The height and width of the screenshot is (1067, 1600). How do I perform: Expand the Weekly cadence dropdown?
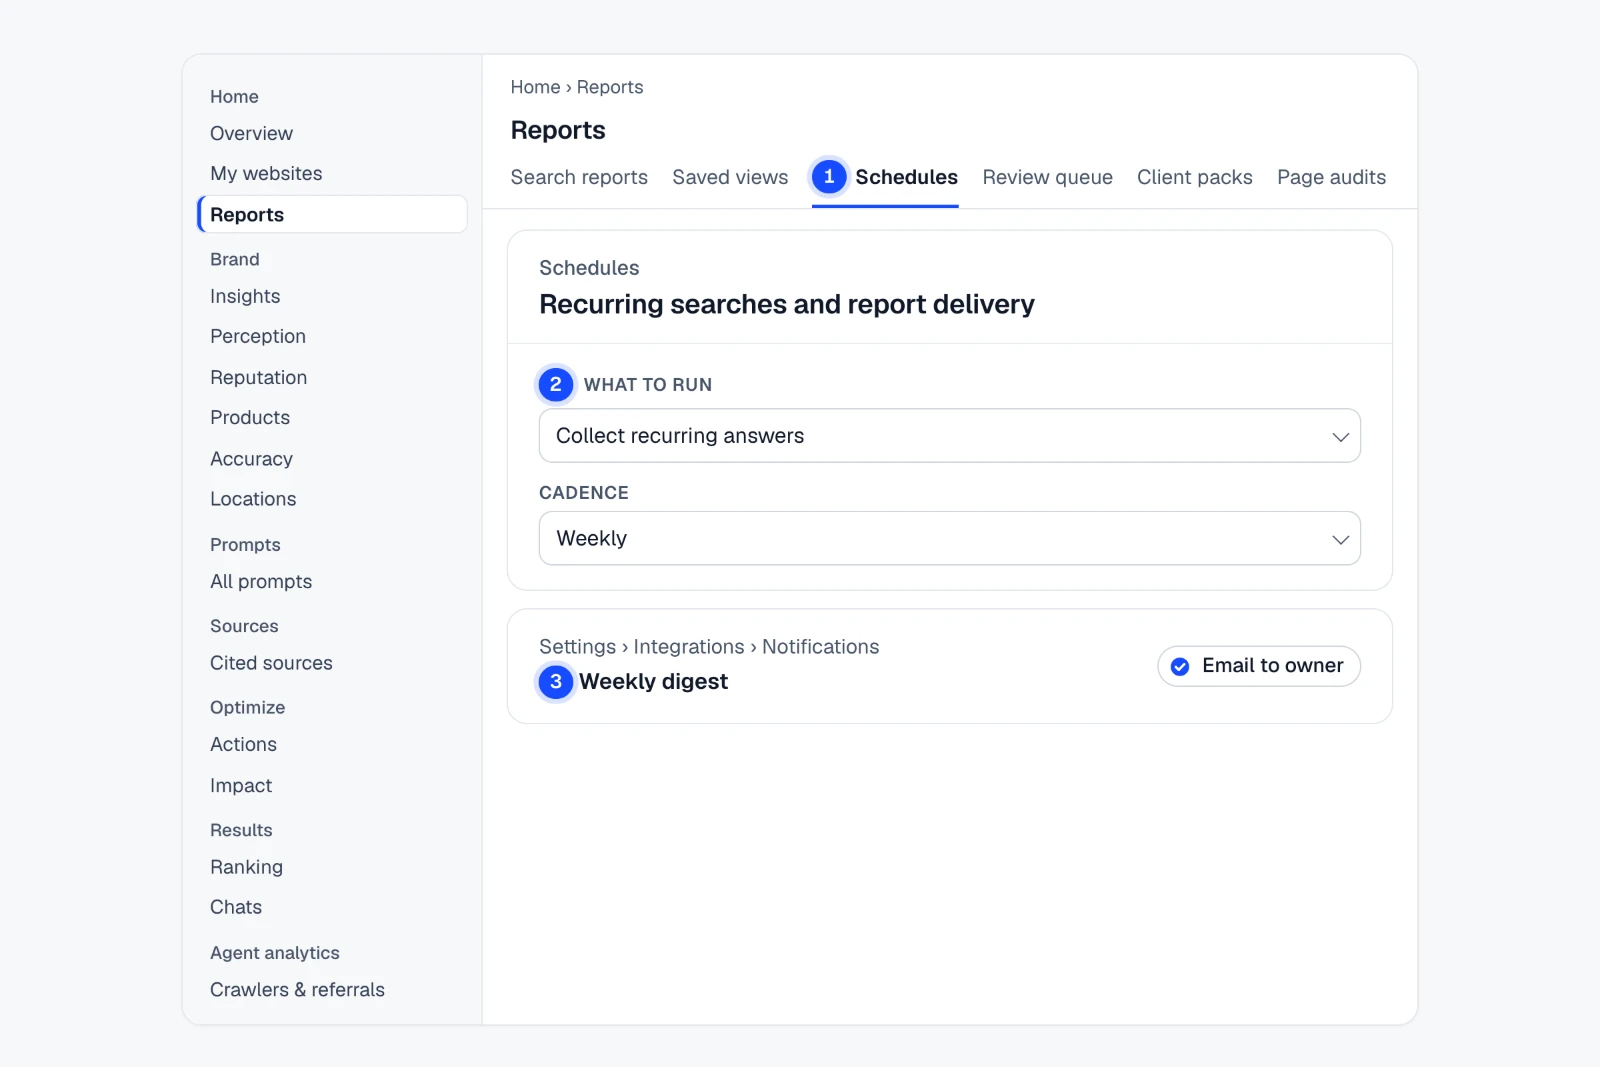click(x=949, y=538)
